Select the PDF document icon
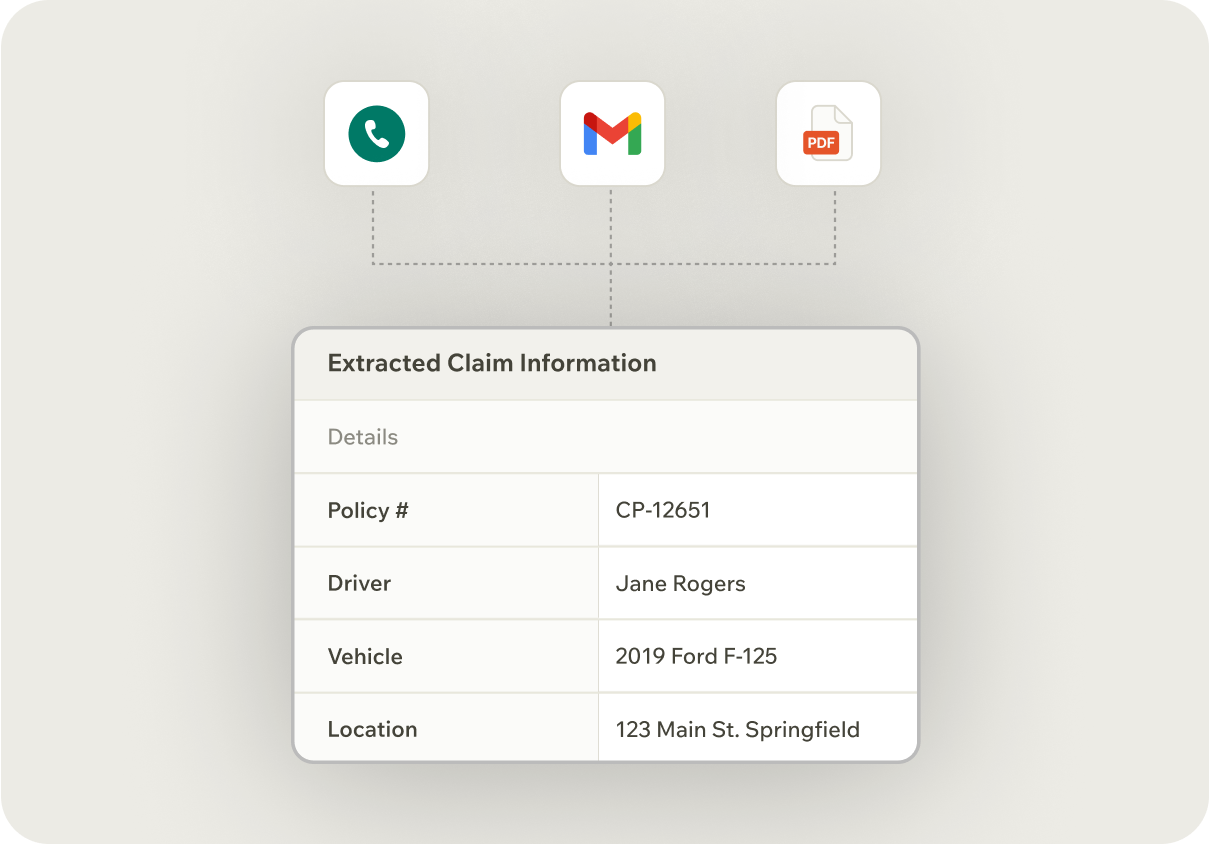 [829, 134]
